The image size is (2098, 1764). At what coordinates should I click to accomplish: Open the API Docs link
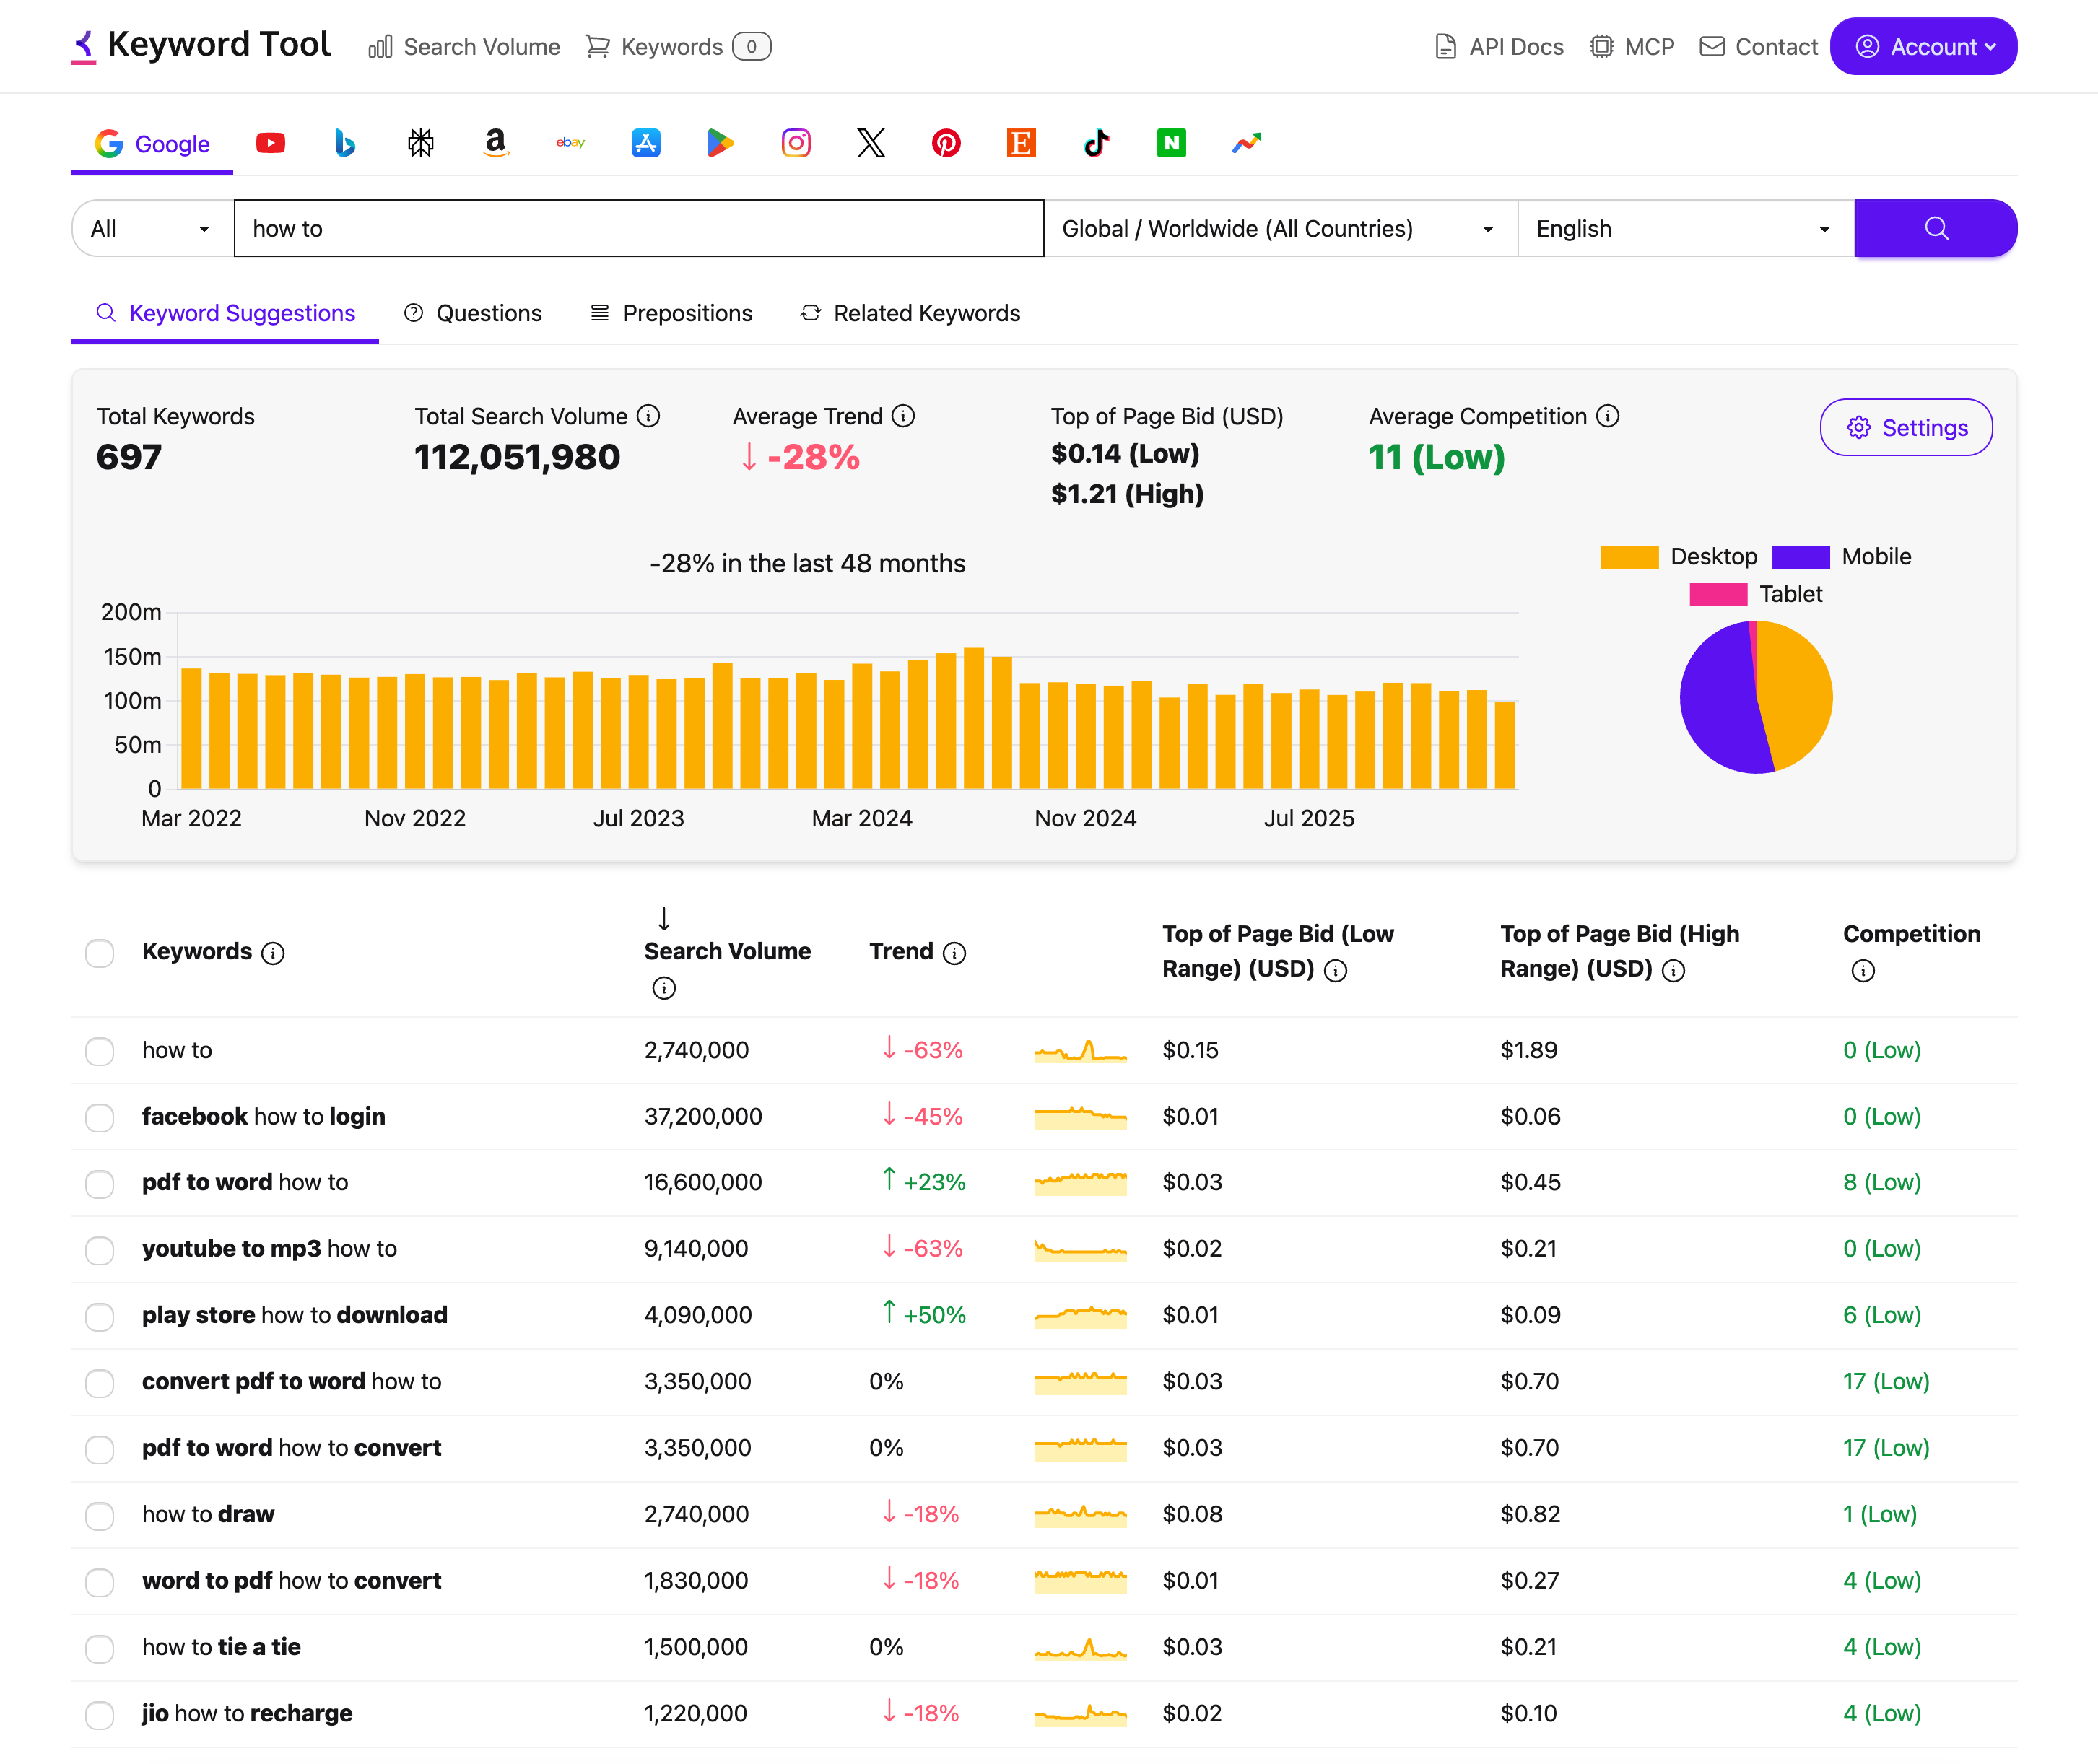pos(1499,46)
